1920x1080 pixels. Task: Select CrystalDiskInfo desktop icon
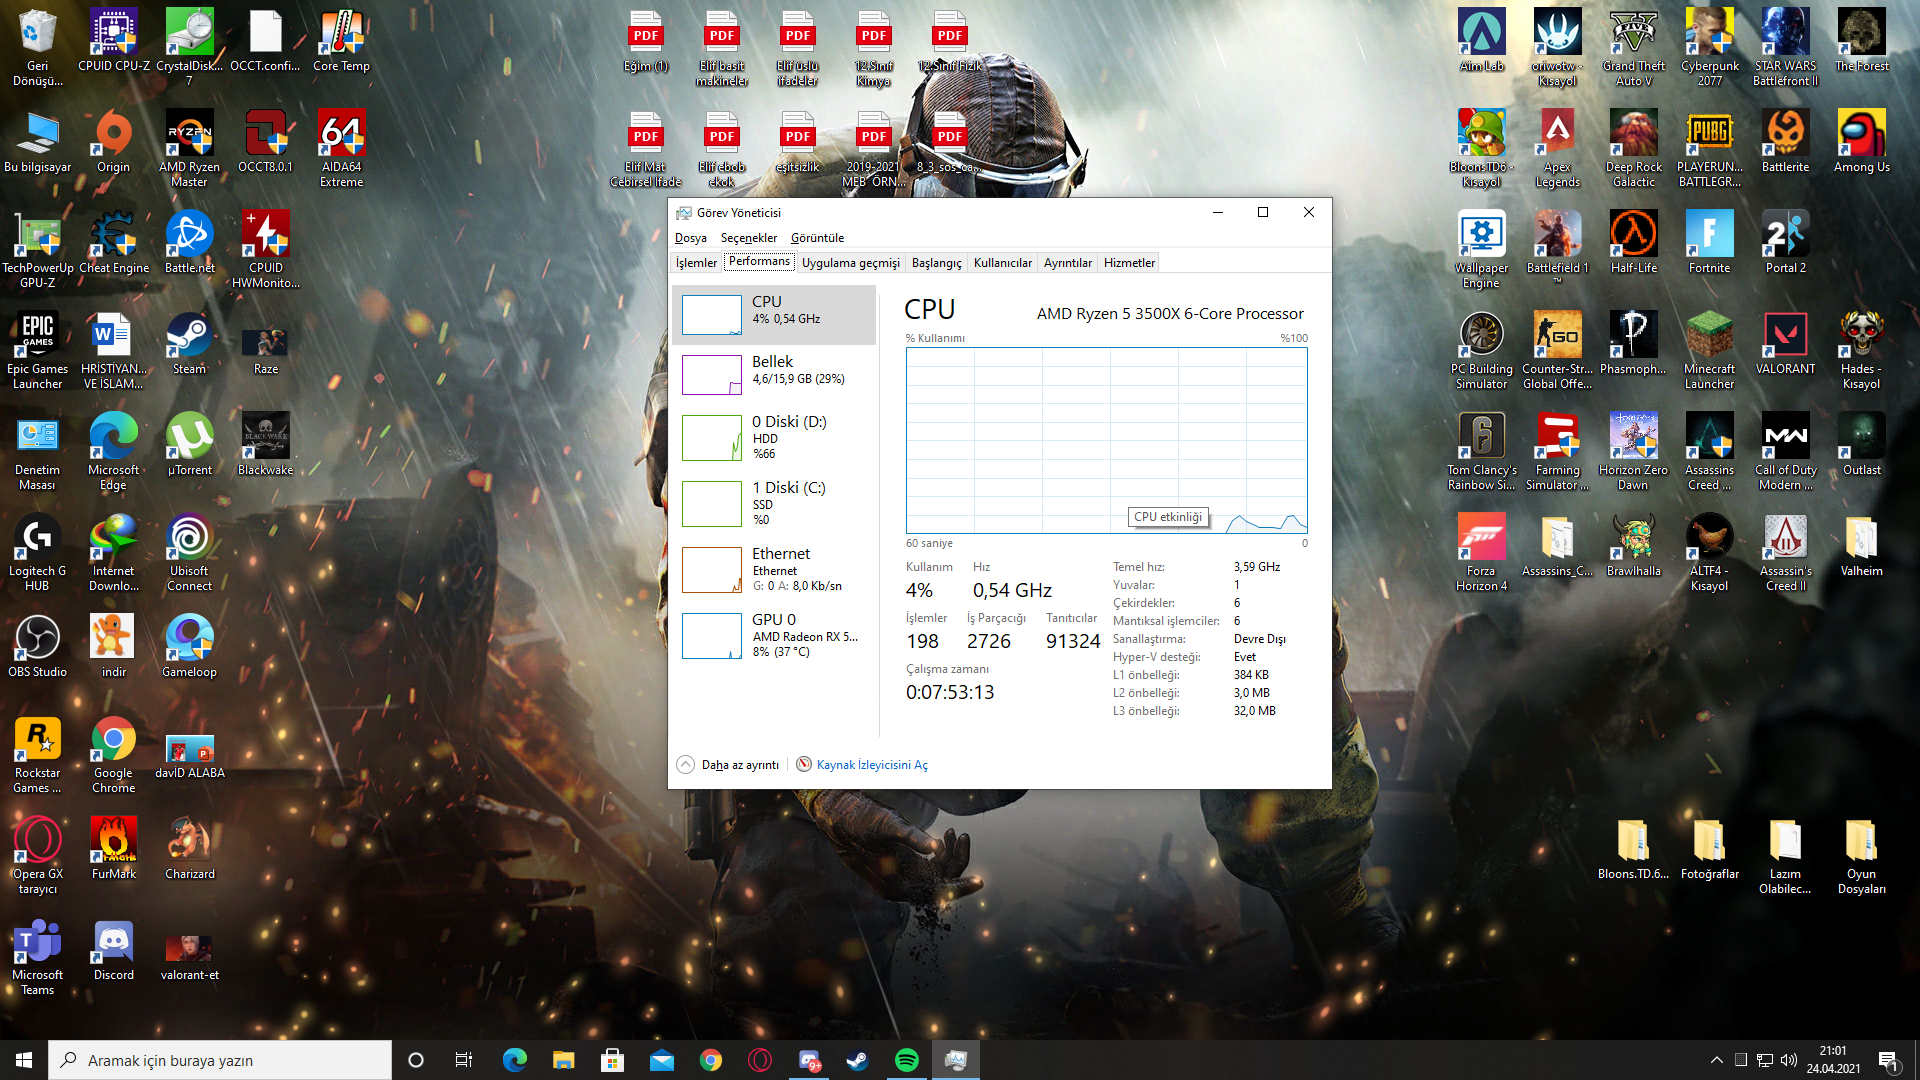click(190, 47)
